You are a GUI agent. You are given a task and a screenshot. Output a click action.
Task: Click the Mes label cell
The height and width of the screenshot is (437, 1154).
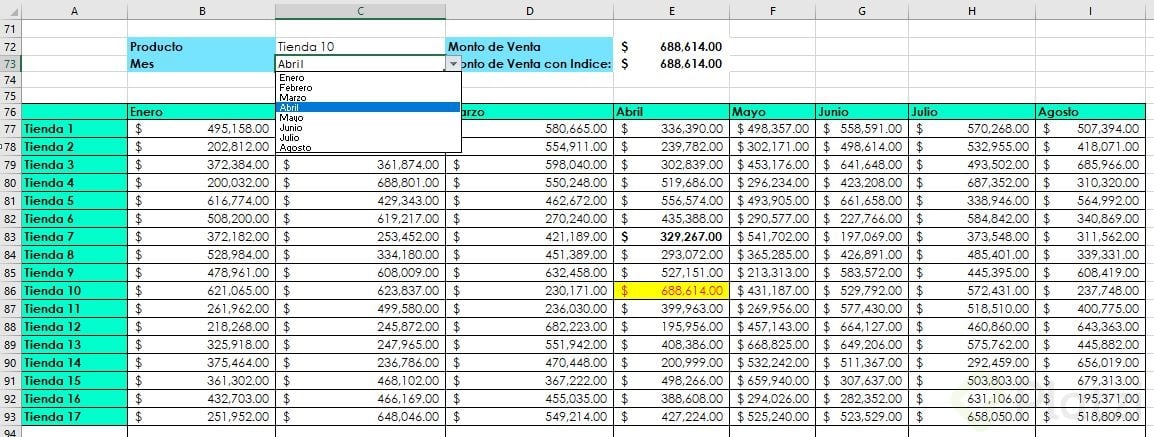(x=202, y=64)
